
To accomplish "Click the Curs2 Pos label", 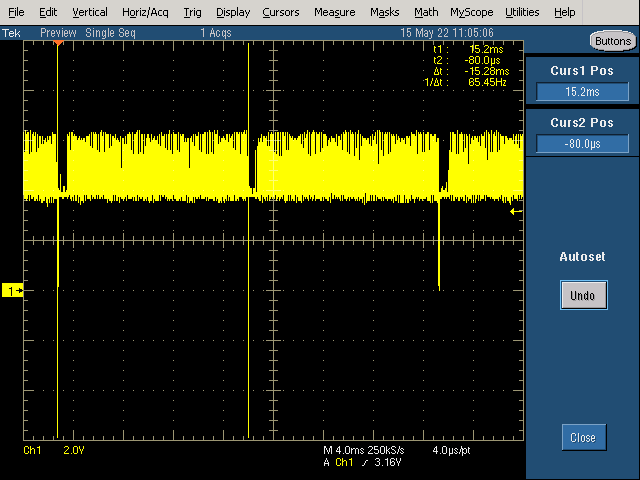I will tap(582, 122).
